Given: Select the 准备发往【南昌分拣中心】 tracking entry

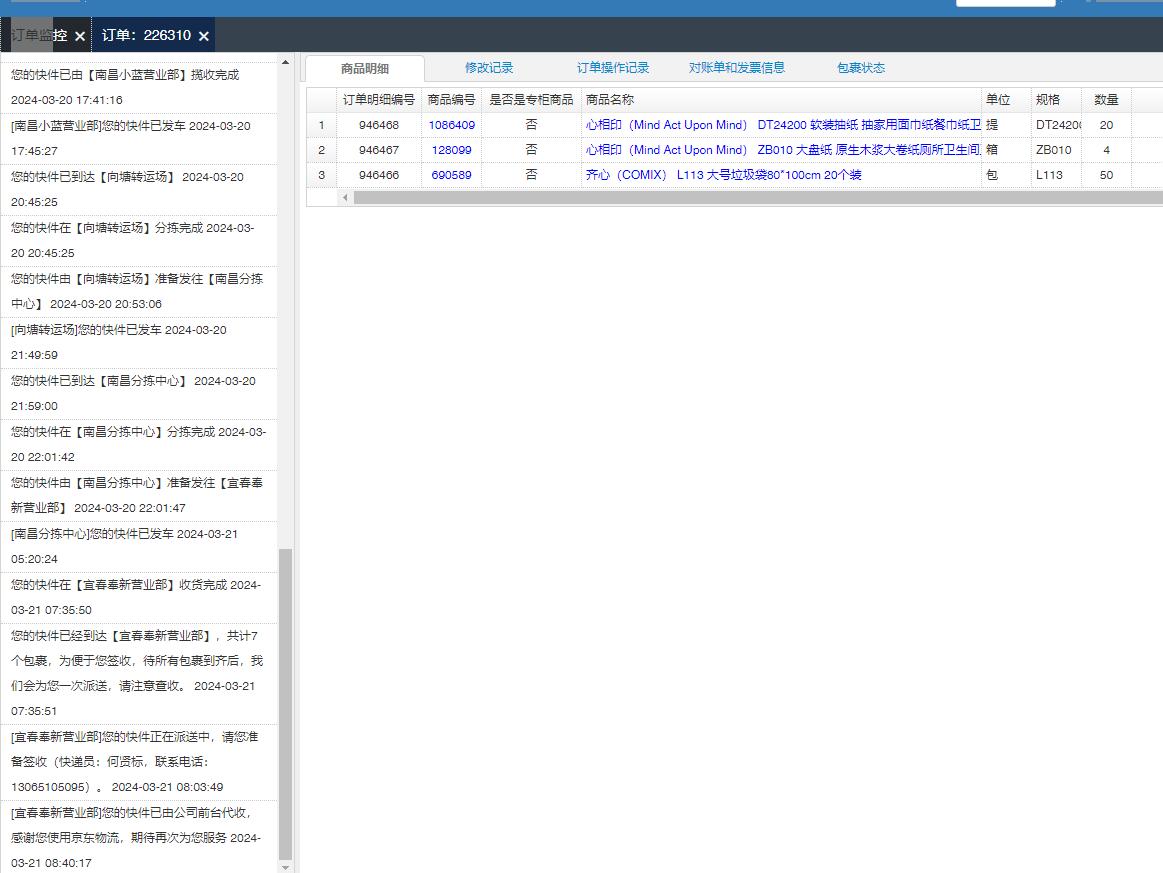Looking at the screenshot, I should [x=139, y=292].
